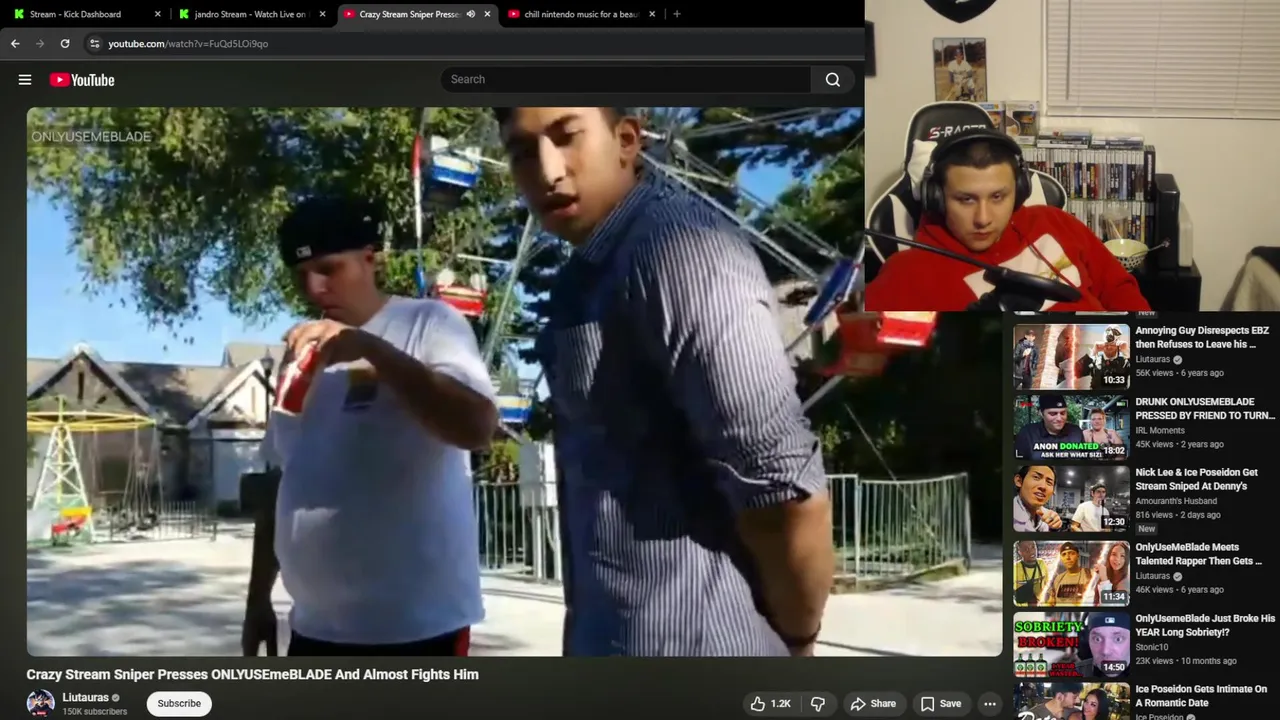Open title Annoying Guy Disrespects EBZ

pyautogui.click(x=1202, y=337)
